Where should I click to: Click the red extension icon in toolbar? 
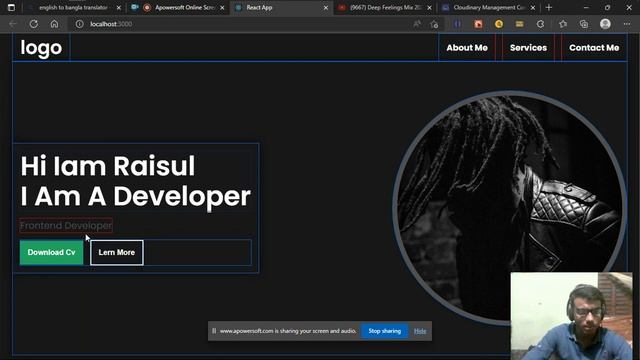tap(478, 24)
